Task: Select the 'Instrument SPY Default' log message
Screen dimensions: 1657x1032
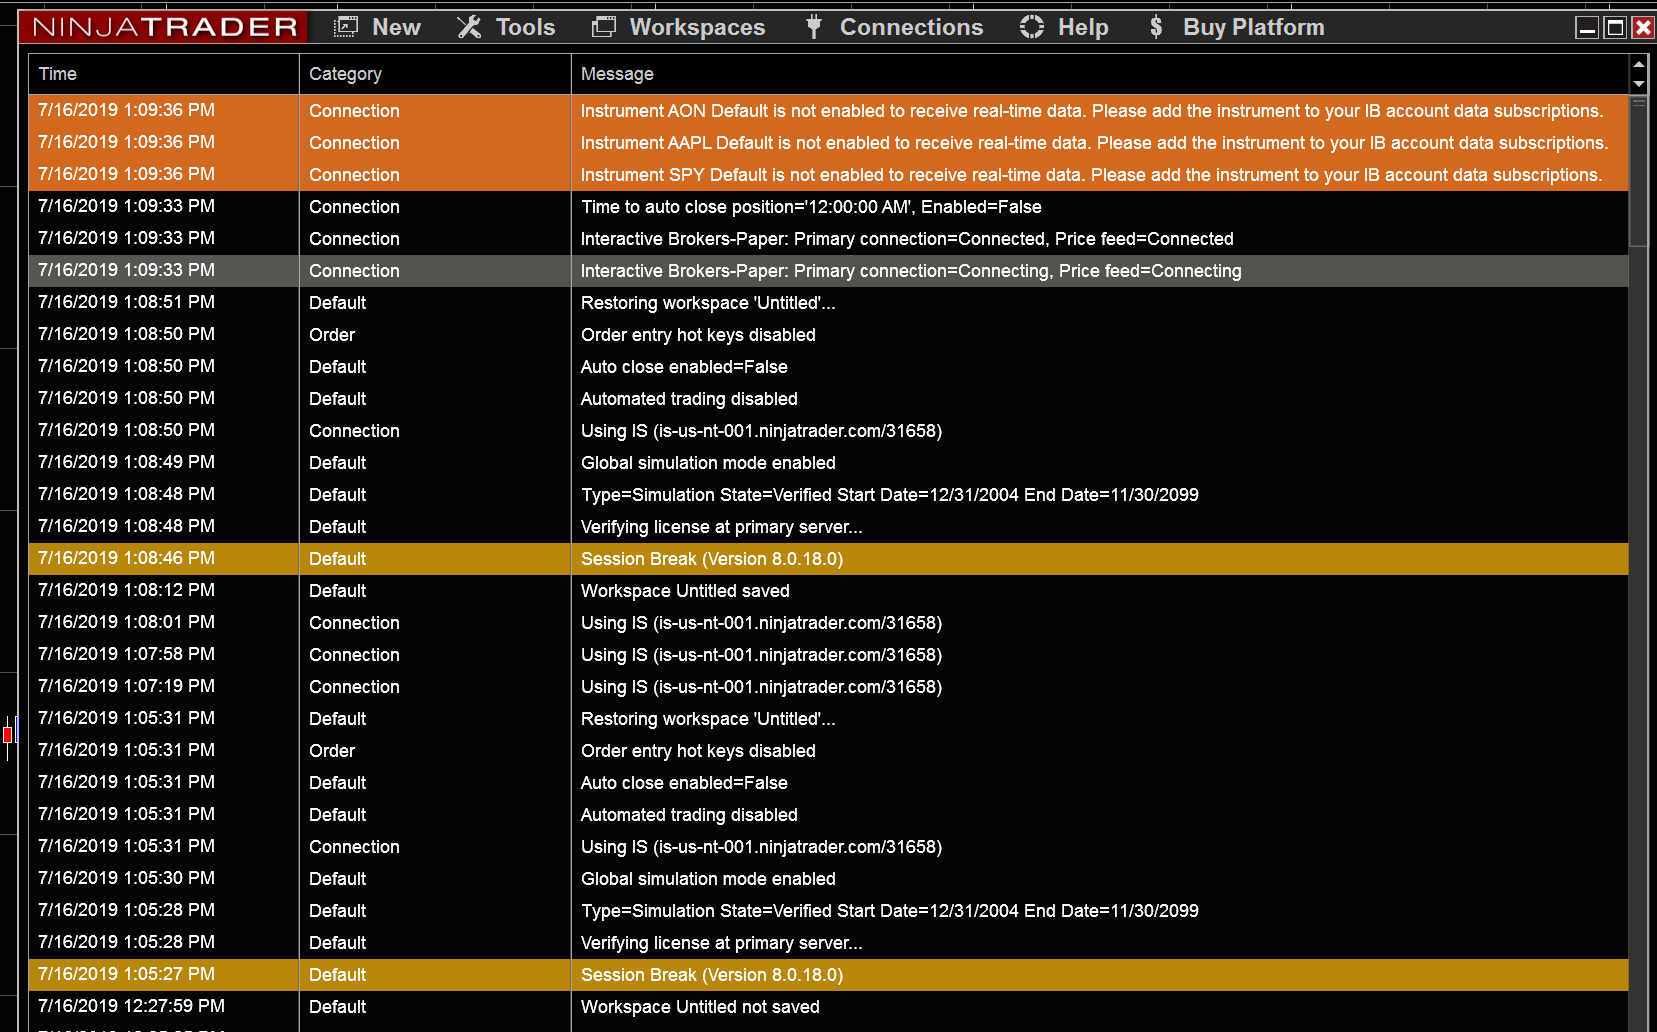Action: point(1091,175)
